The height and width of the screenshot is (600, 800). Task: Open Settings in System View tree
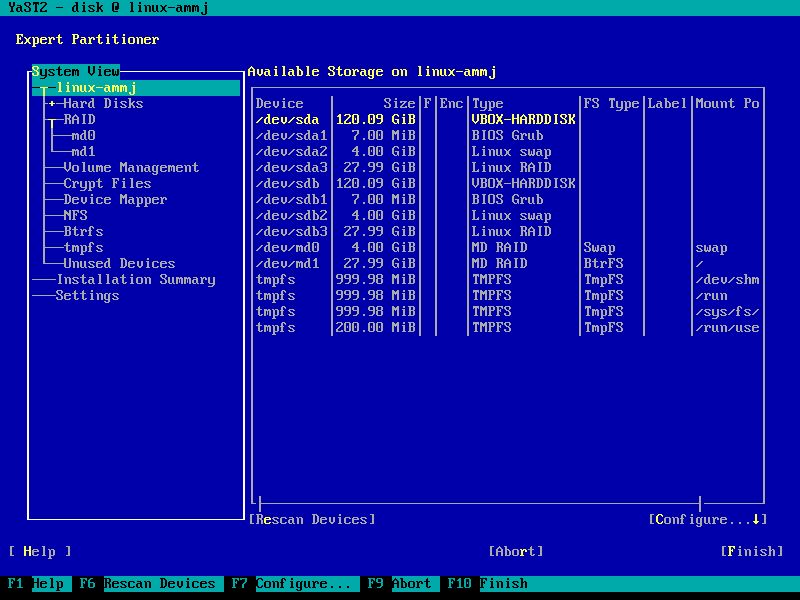click(x=87, y=295)
